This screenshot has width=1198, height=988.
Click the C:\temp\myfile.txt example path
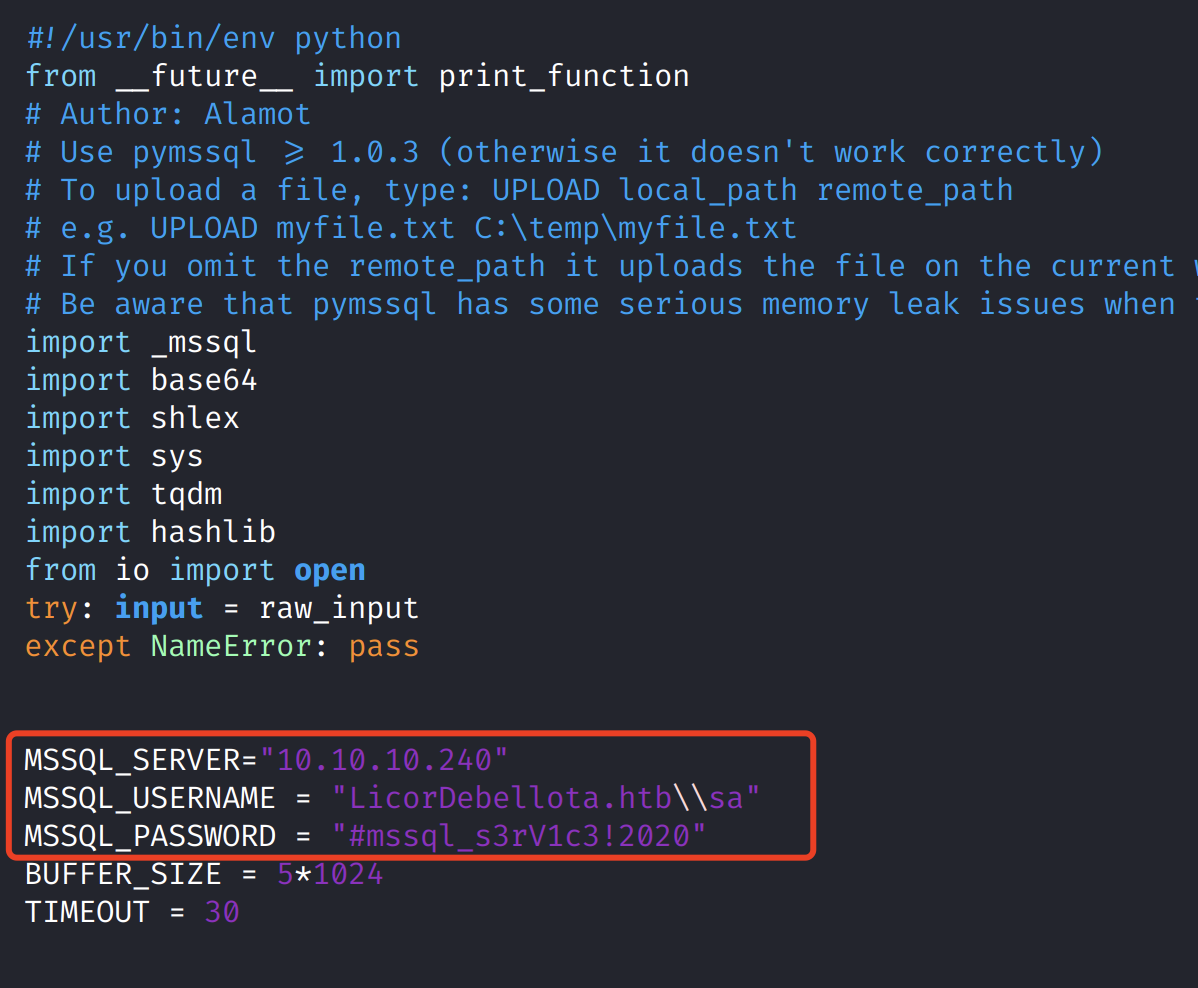635,228
